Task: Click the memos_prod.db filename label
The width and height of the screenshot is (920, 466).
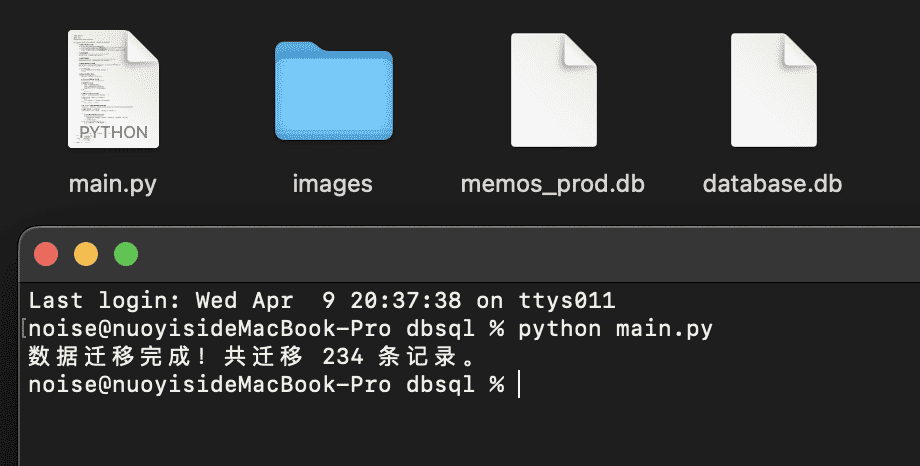Action: pos(553,184)
